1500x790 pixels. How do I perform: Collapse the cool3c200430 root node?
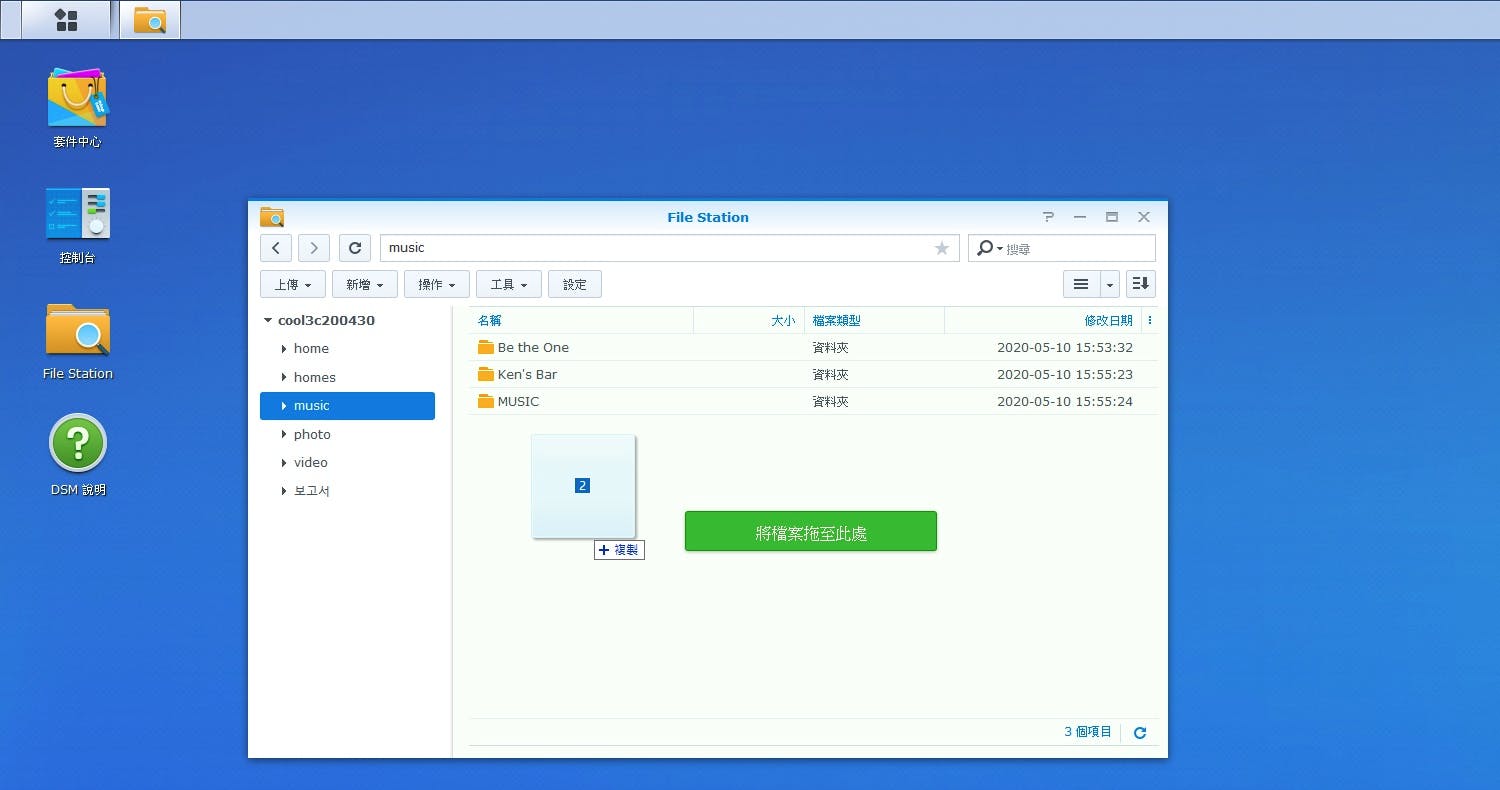[268, 321]
